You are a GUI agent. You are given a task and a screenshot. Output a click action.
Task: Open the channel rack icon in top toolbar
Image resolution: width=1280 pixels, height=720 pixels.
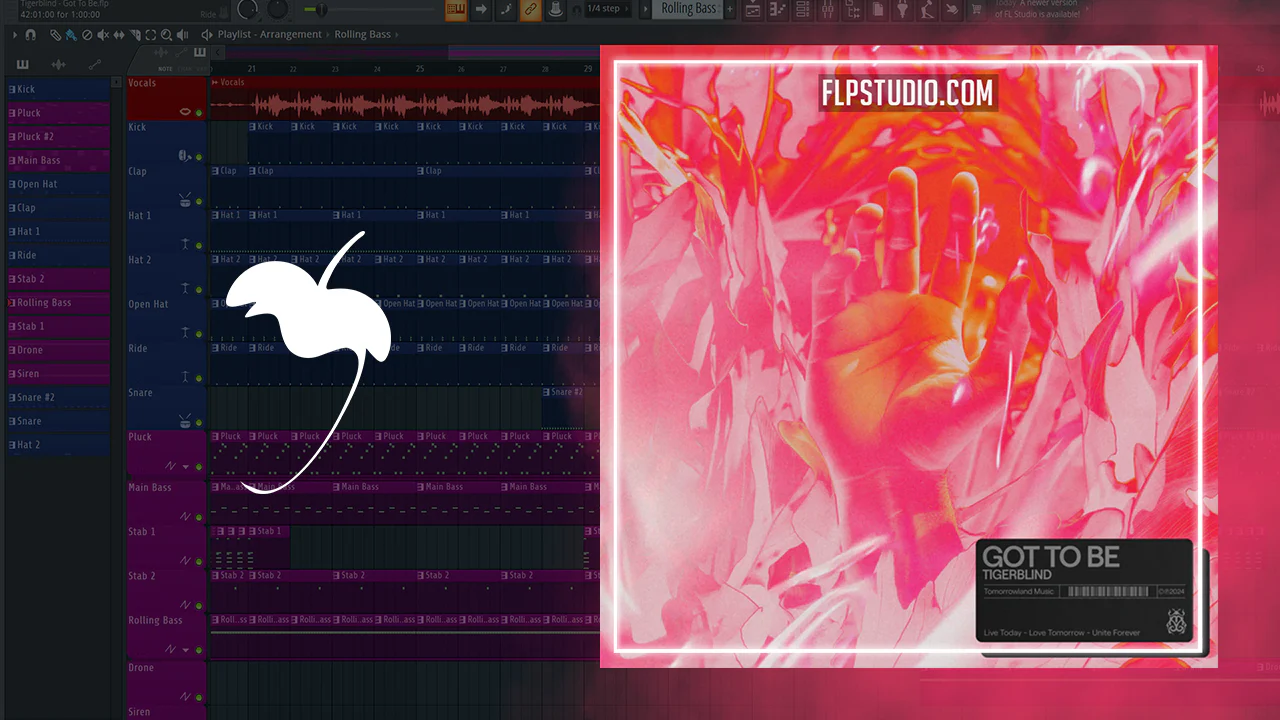803,10
